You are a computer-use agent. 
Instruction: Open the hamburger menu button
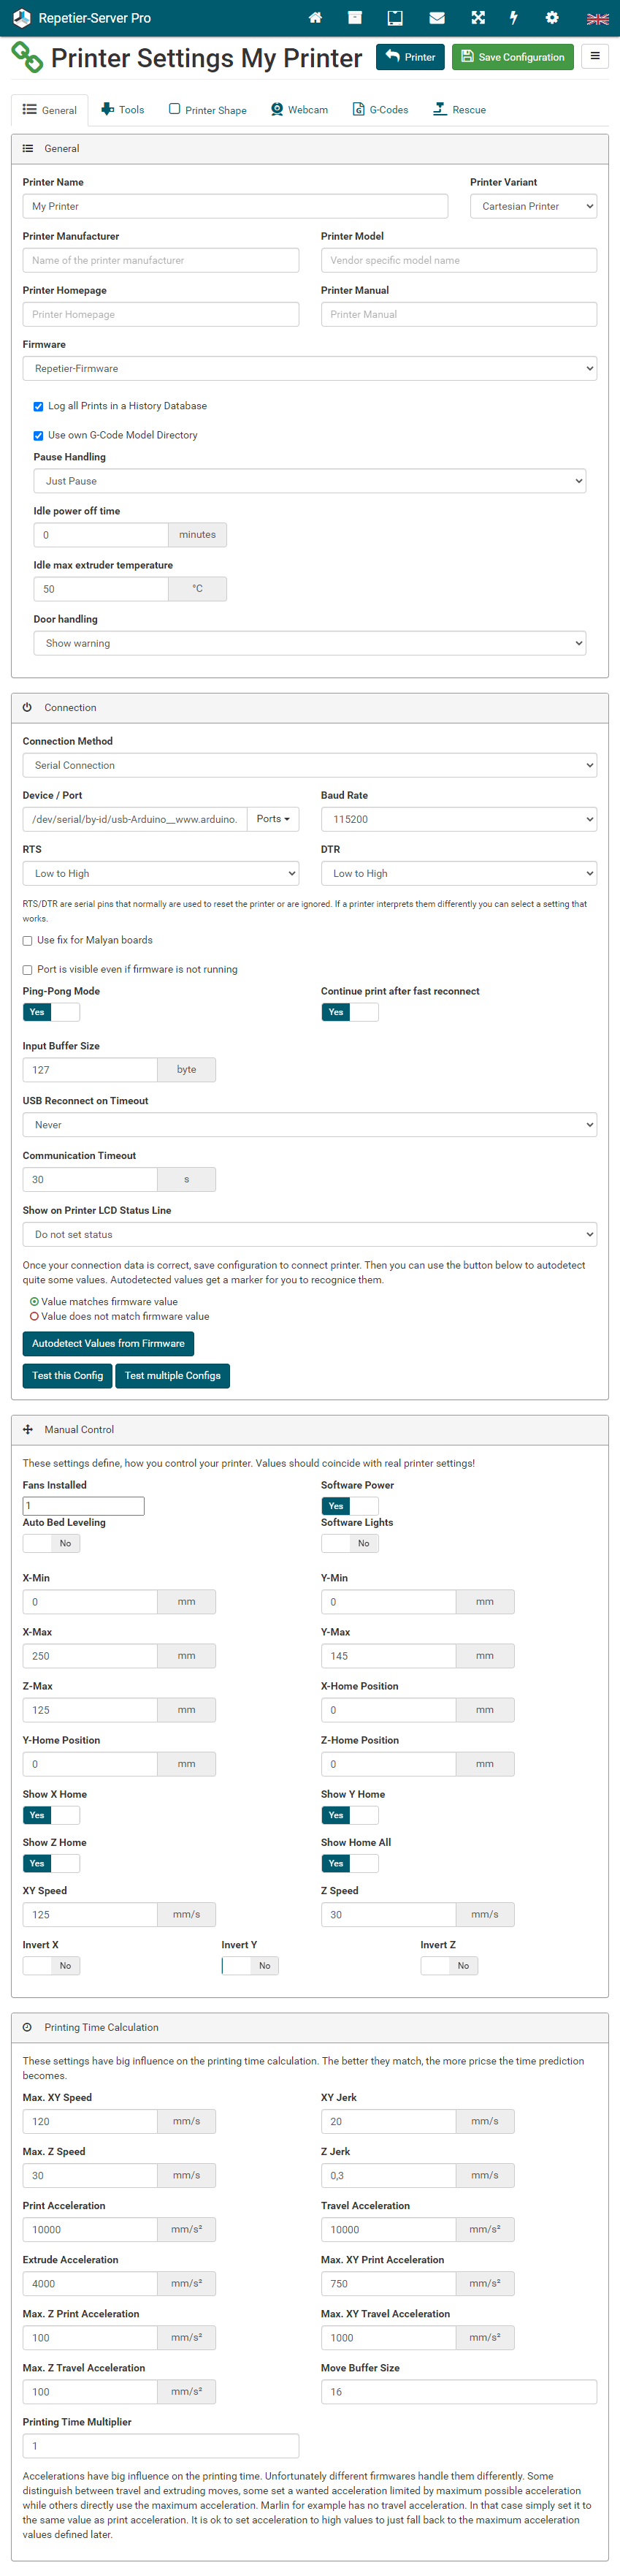pyautogui.click(x=595, y=56)
